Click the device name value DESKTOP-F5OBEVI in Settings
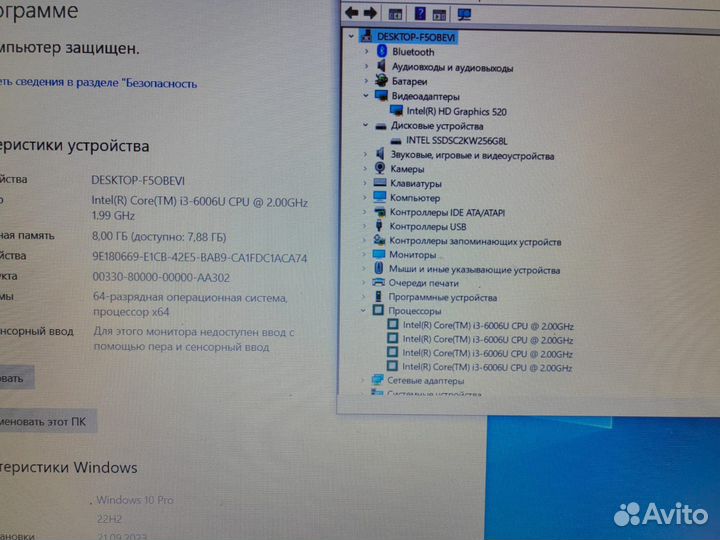Viewport: 720px width, 540px height. 138,180
